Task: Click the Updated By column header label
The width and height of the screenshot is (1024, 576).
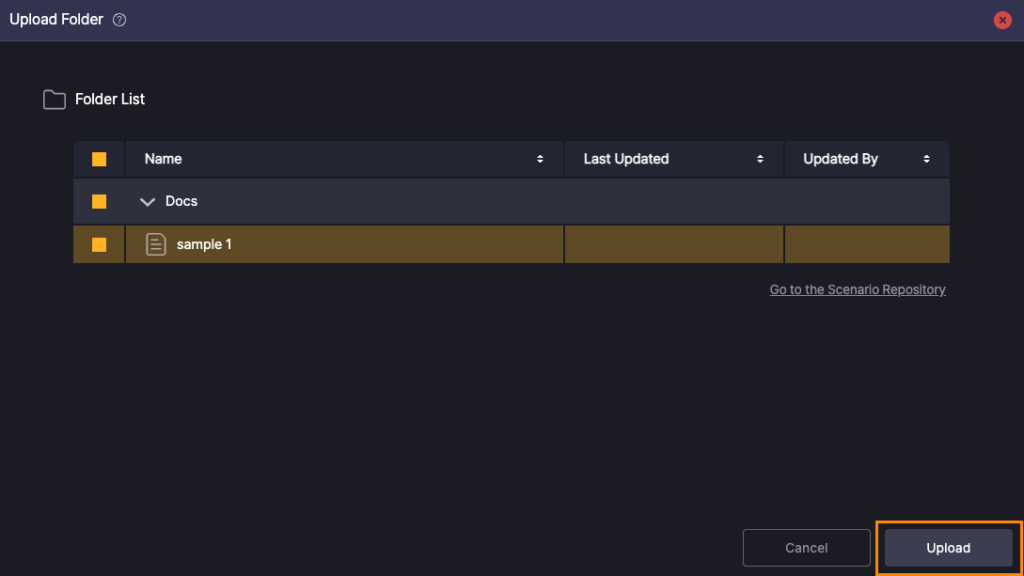Action: (x=840, y=159)
